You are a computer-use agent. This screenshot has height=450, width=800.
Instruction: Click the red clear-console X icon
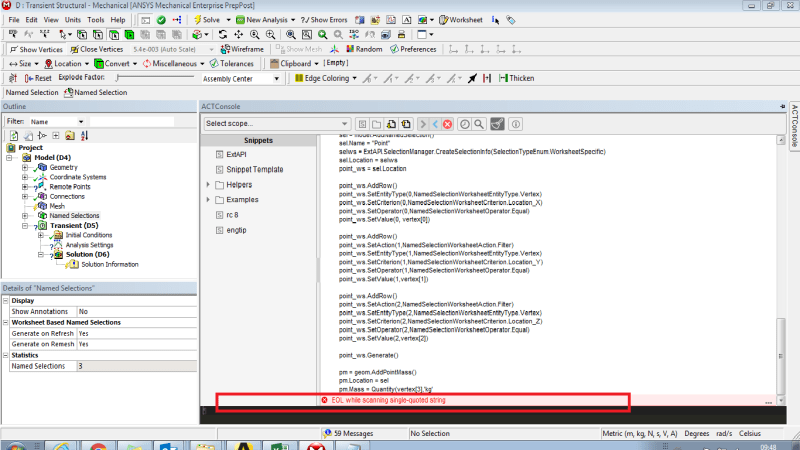point(447,124)
